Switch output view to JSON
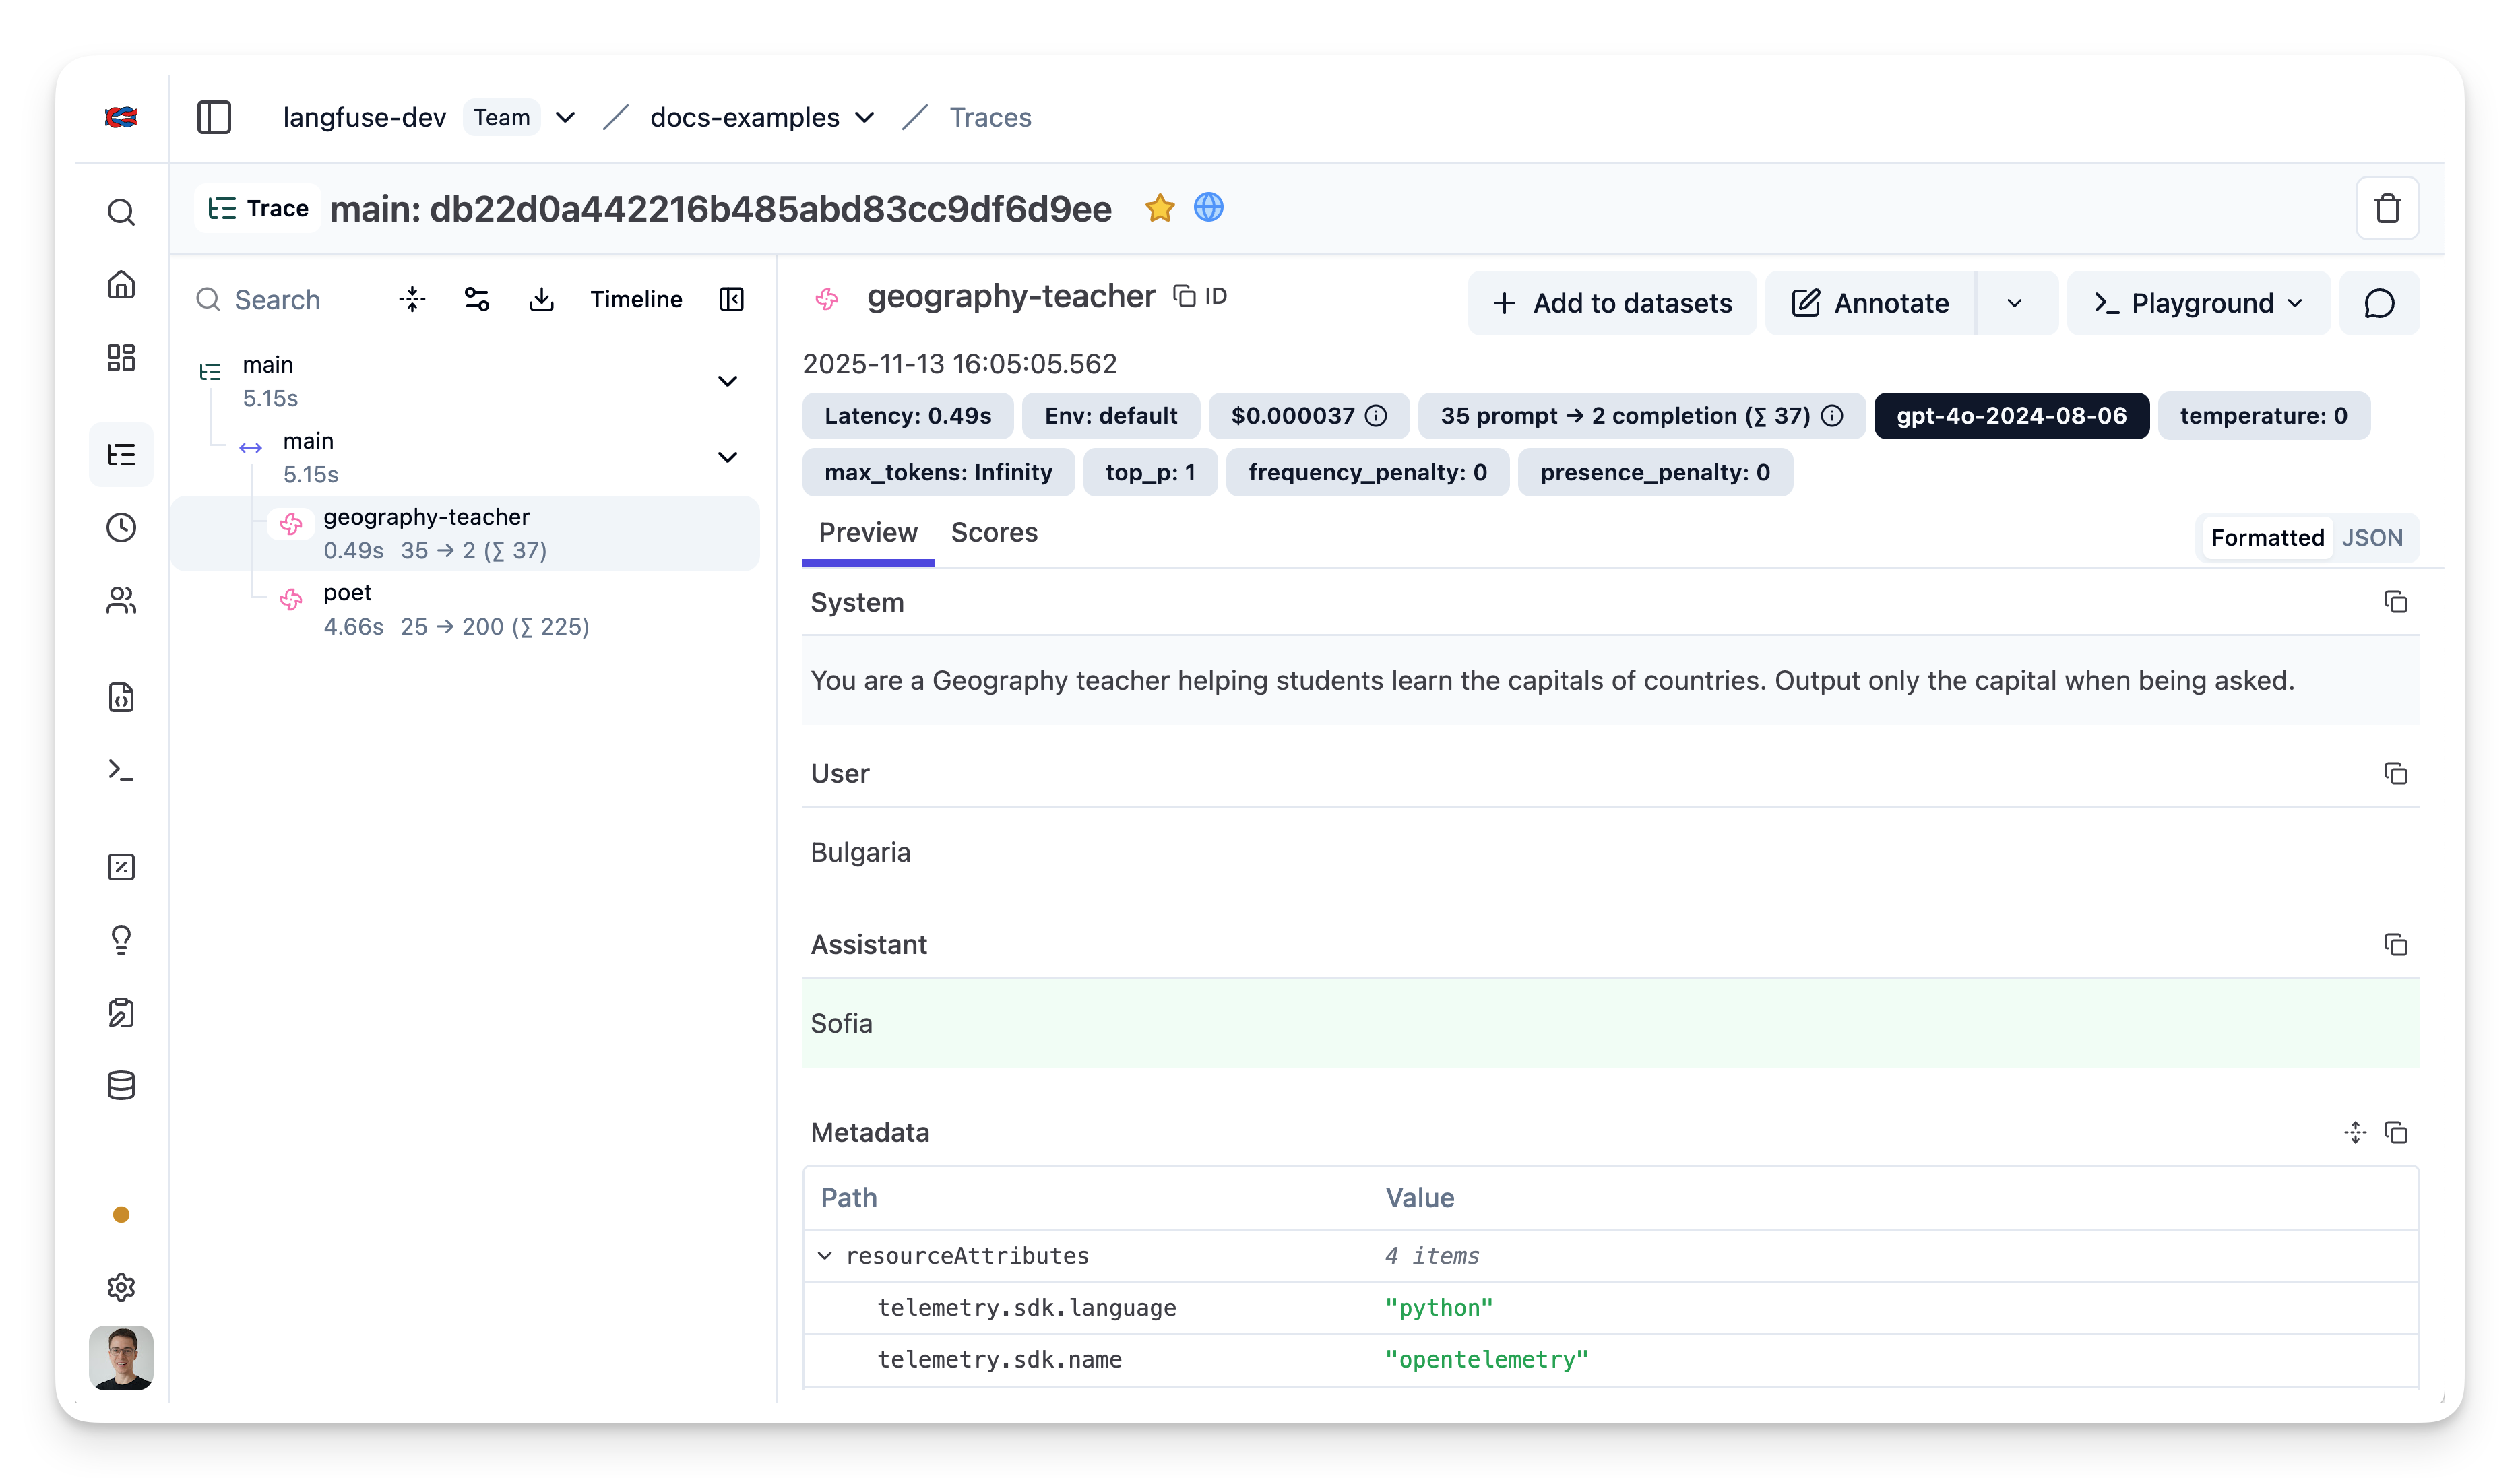This screenshot has width=2520, height=1478. (2373, 537)
